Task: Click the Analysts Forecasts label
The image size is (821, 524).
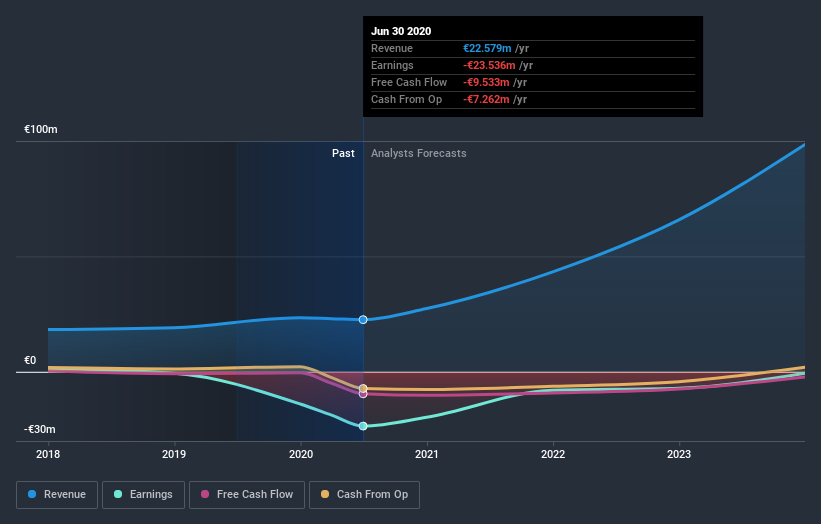Action: (x=418, y=153)
